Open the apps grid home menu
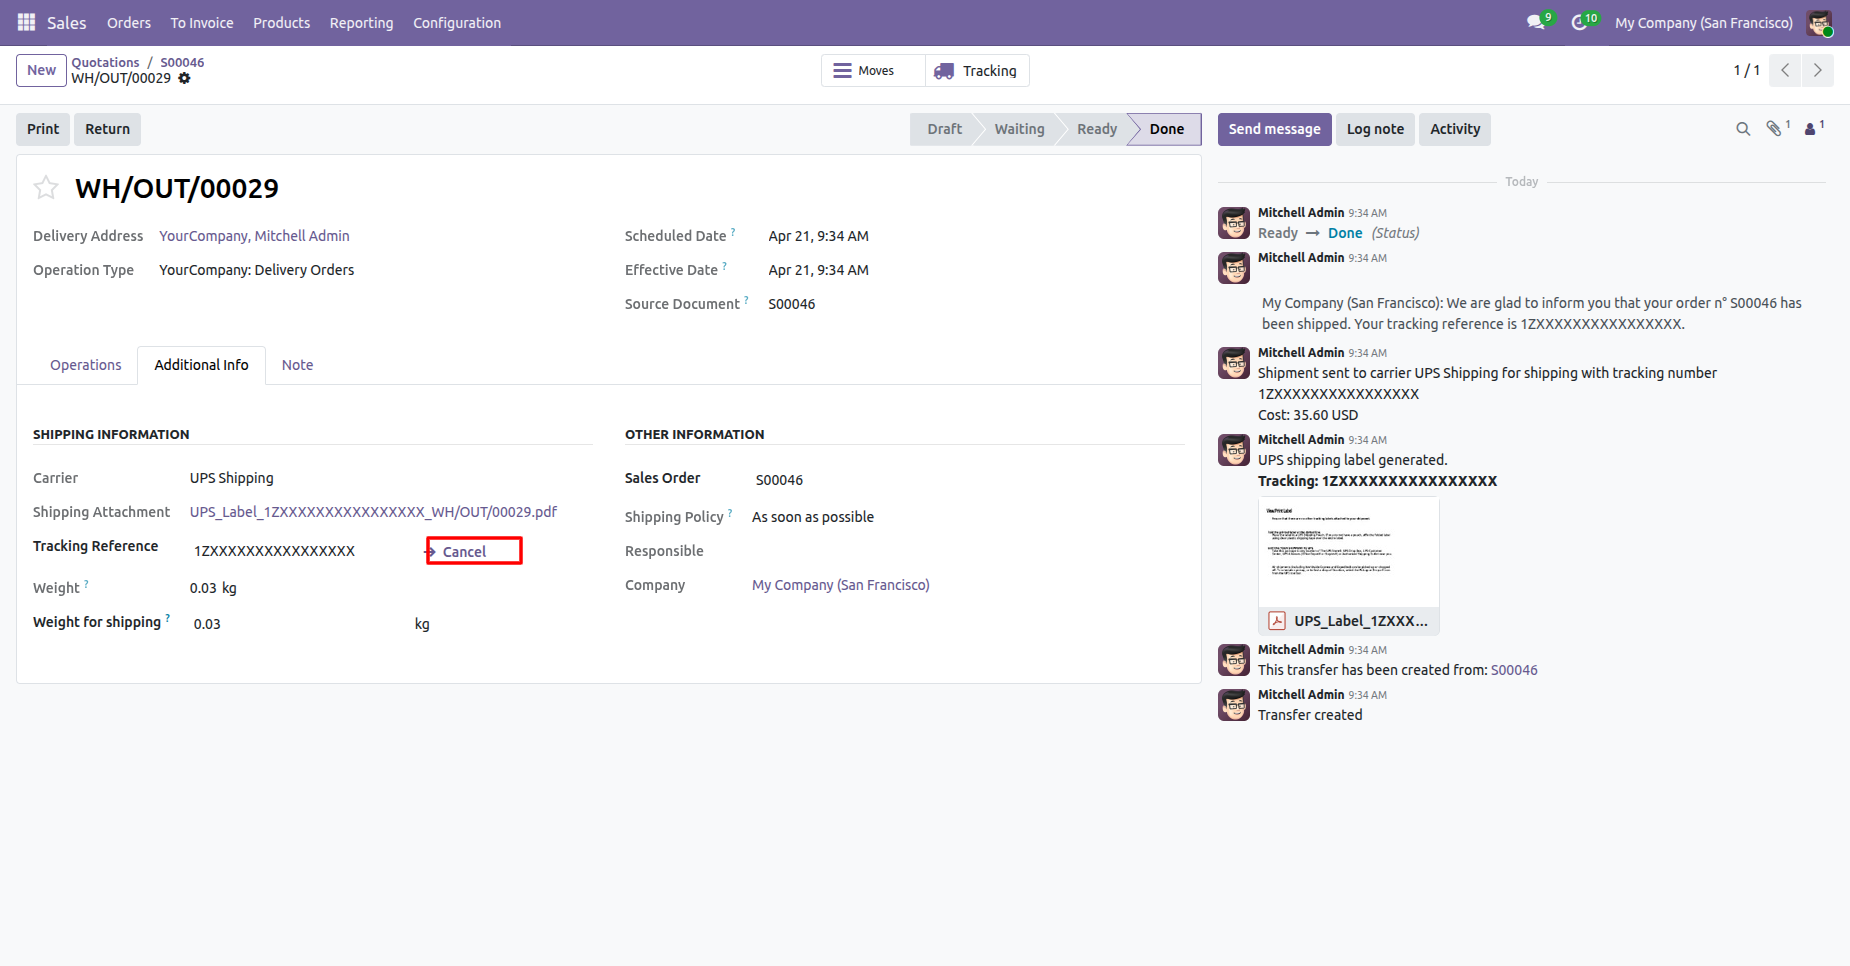This screenshot has height=966, width=1850. [x=26, y=22]
